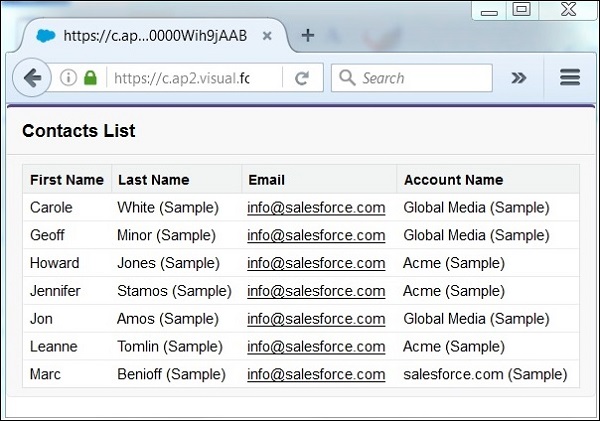Open Marc Benioff's email address link

(316, 374)
